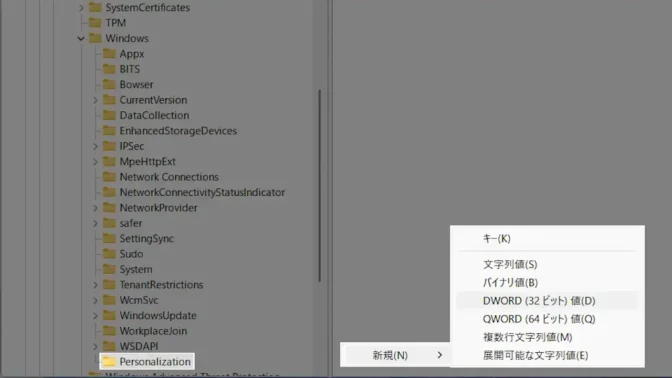Click the Appx folder icon
Viewport: 672px width, 378px height.
(109, 54)
